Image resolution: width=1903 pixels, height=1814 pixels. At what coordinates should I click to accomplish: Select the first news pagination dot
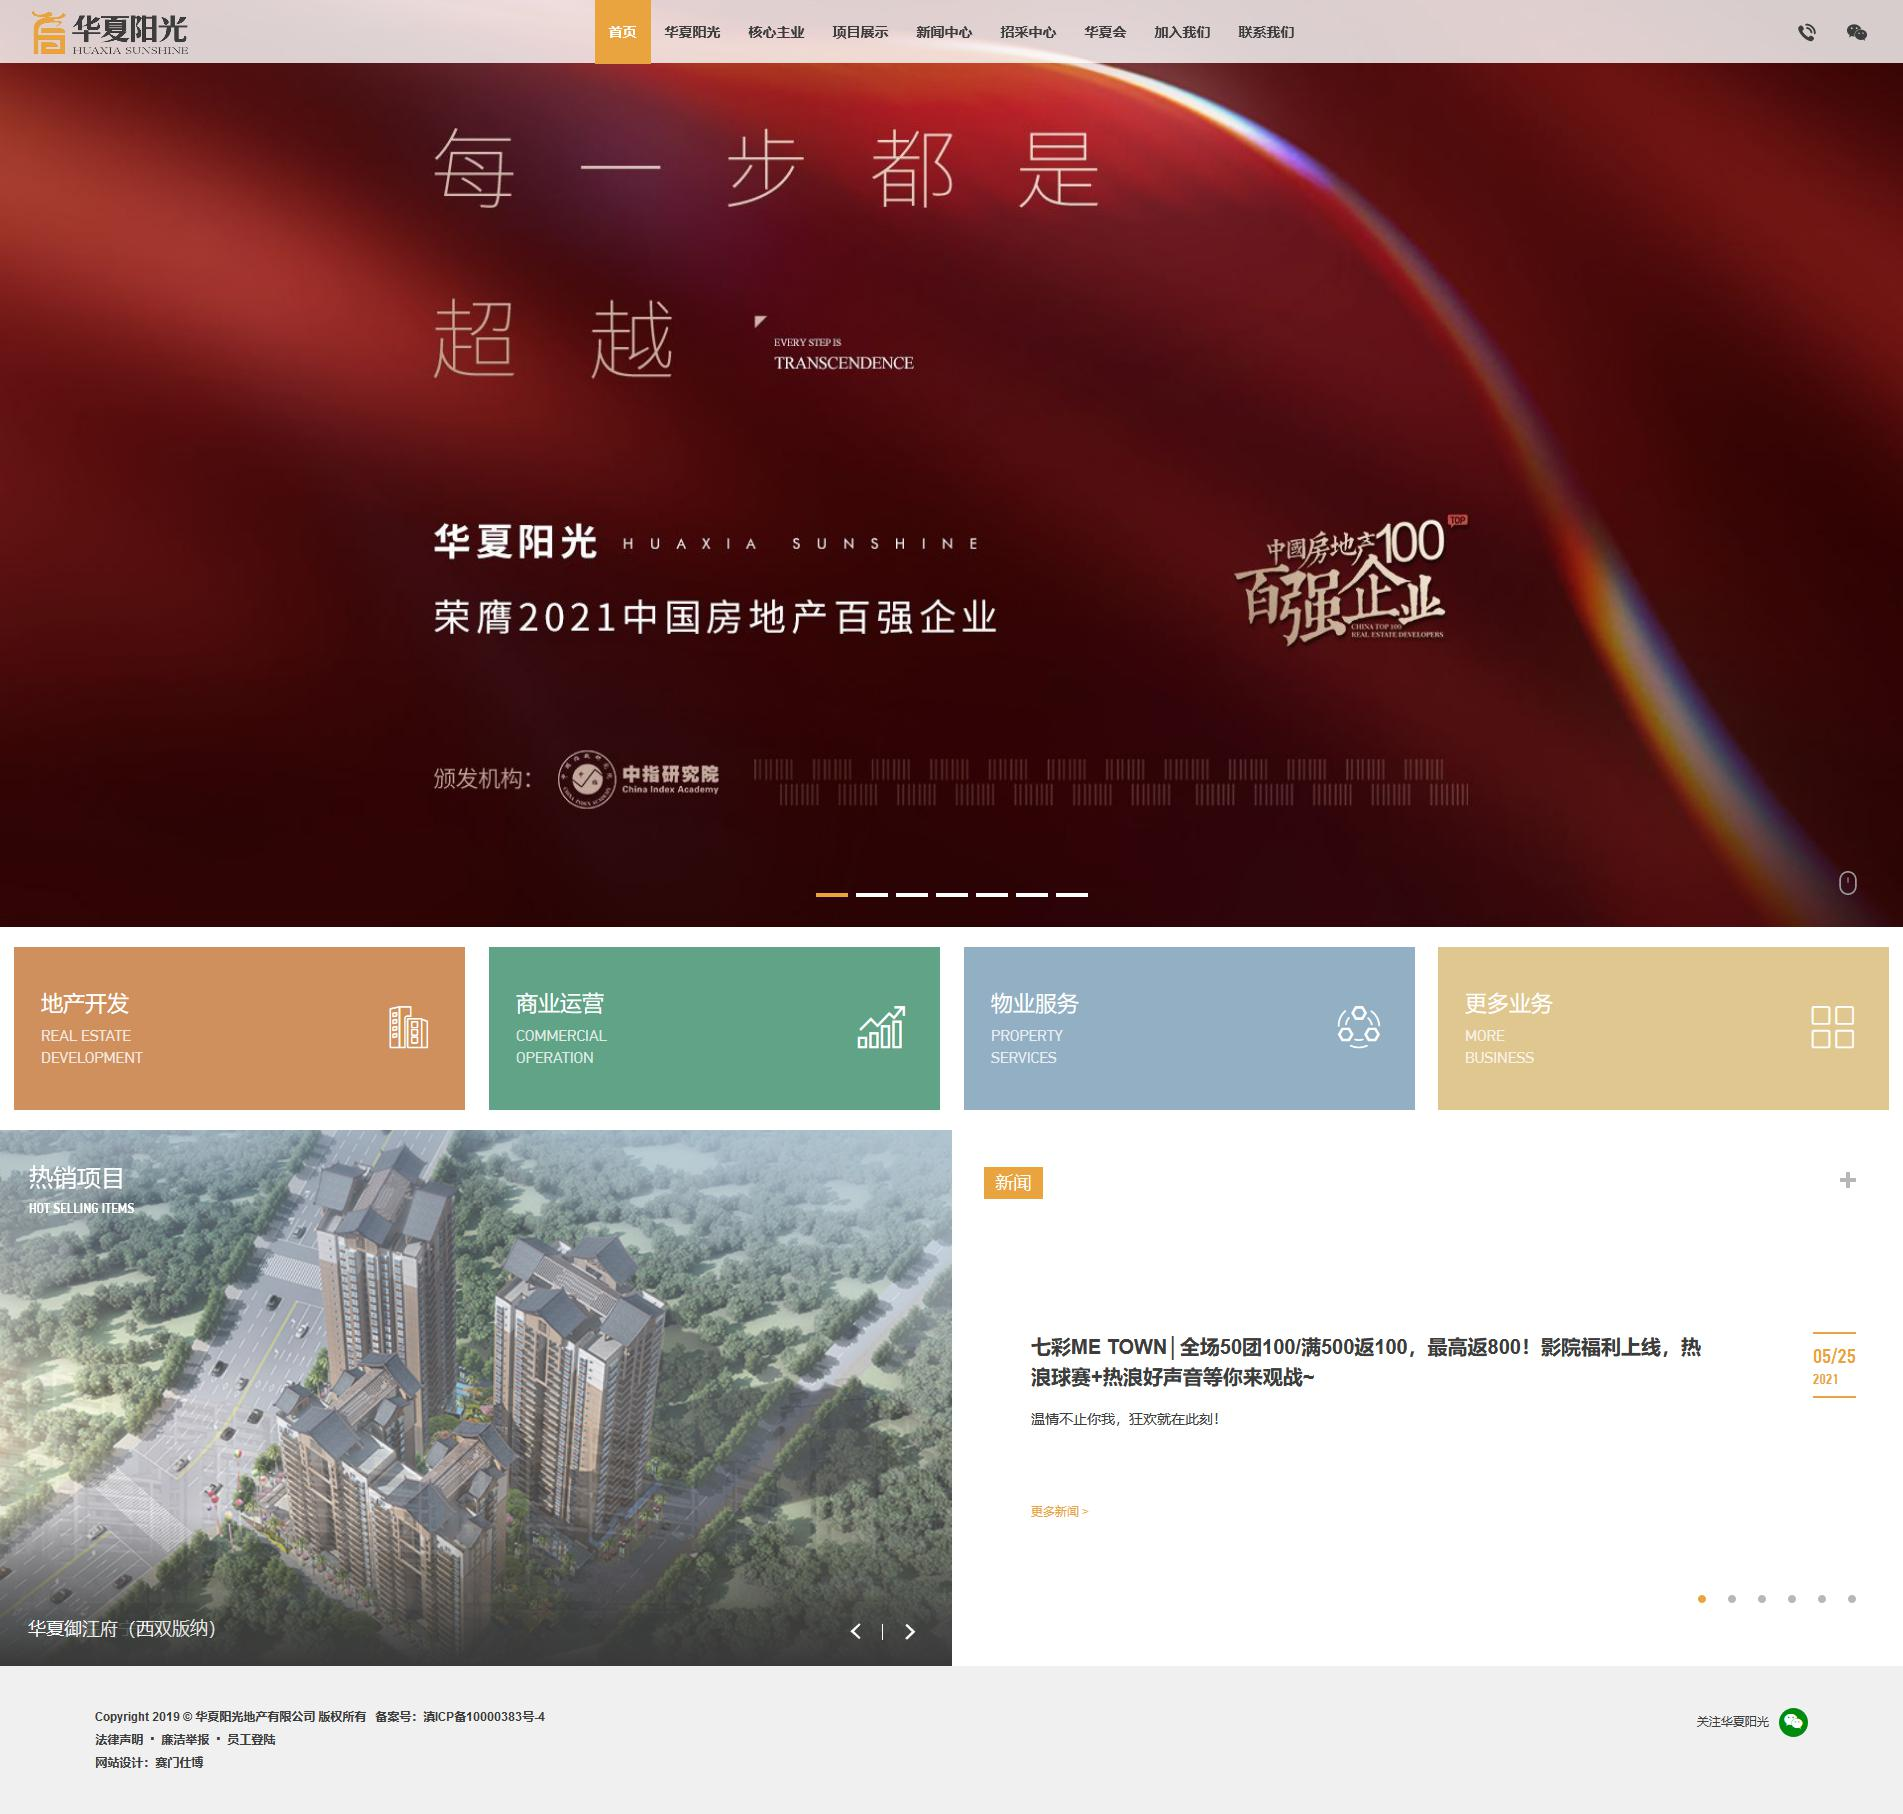click(x=1702, y=1599)
